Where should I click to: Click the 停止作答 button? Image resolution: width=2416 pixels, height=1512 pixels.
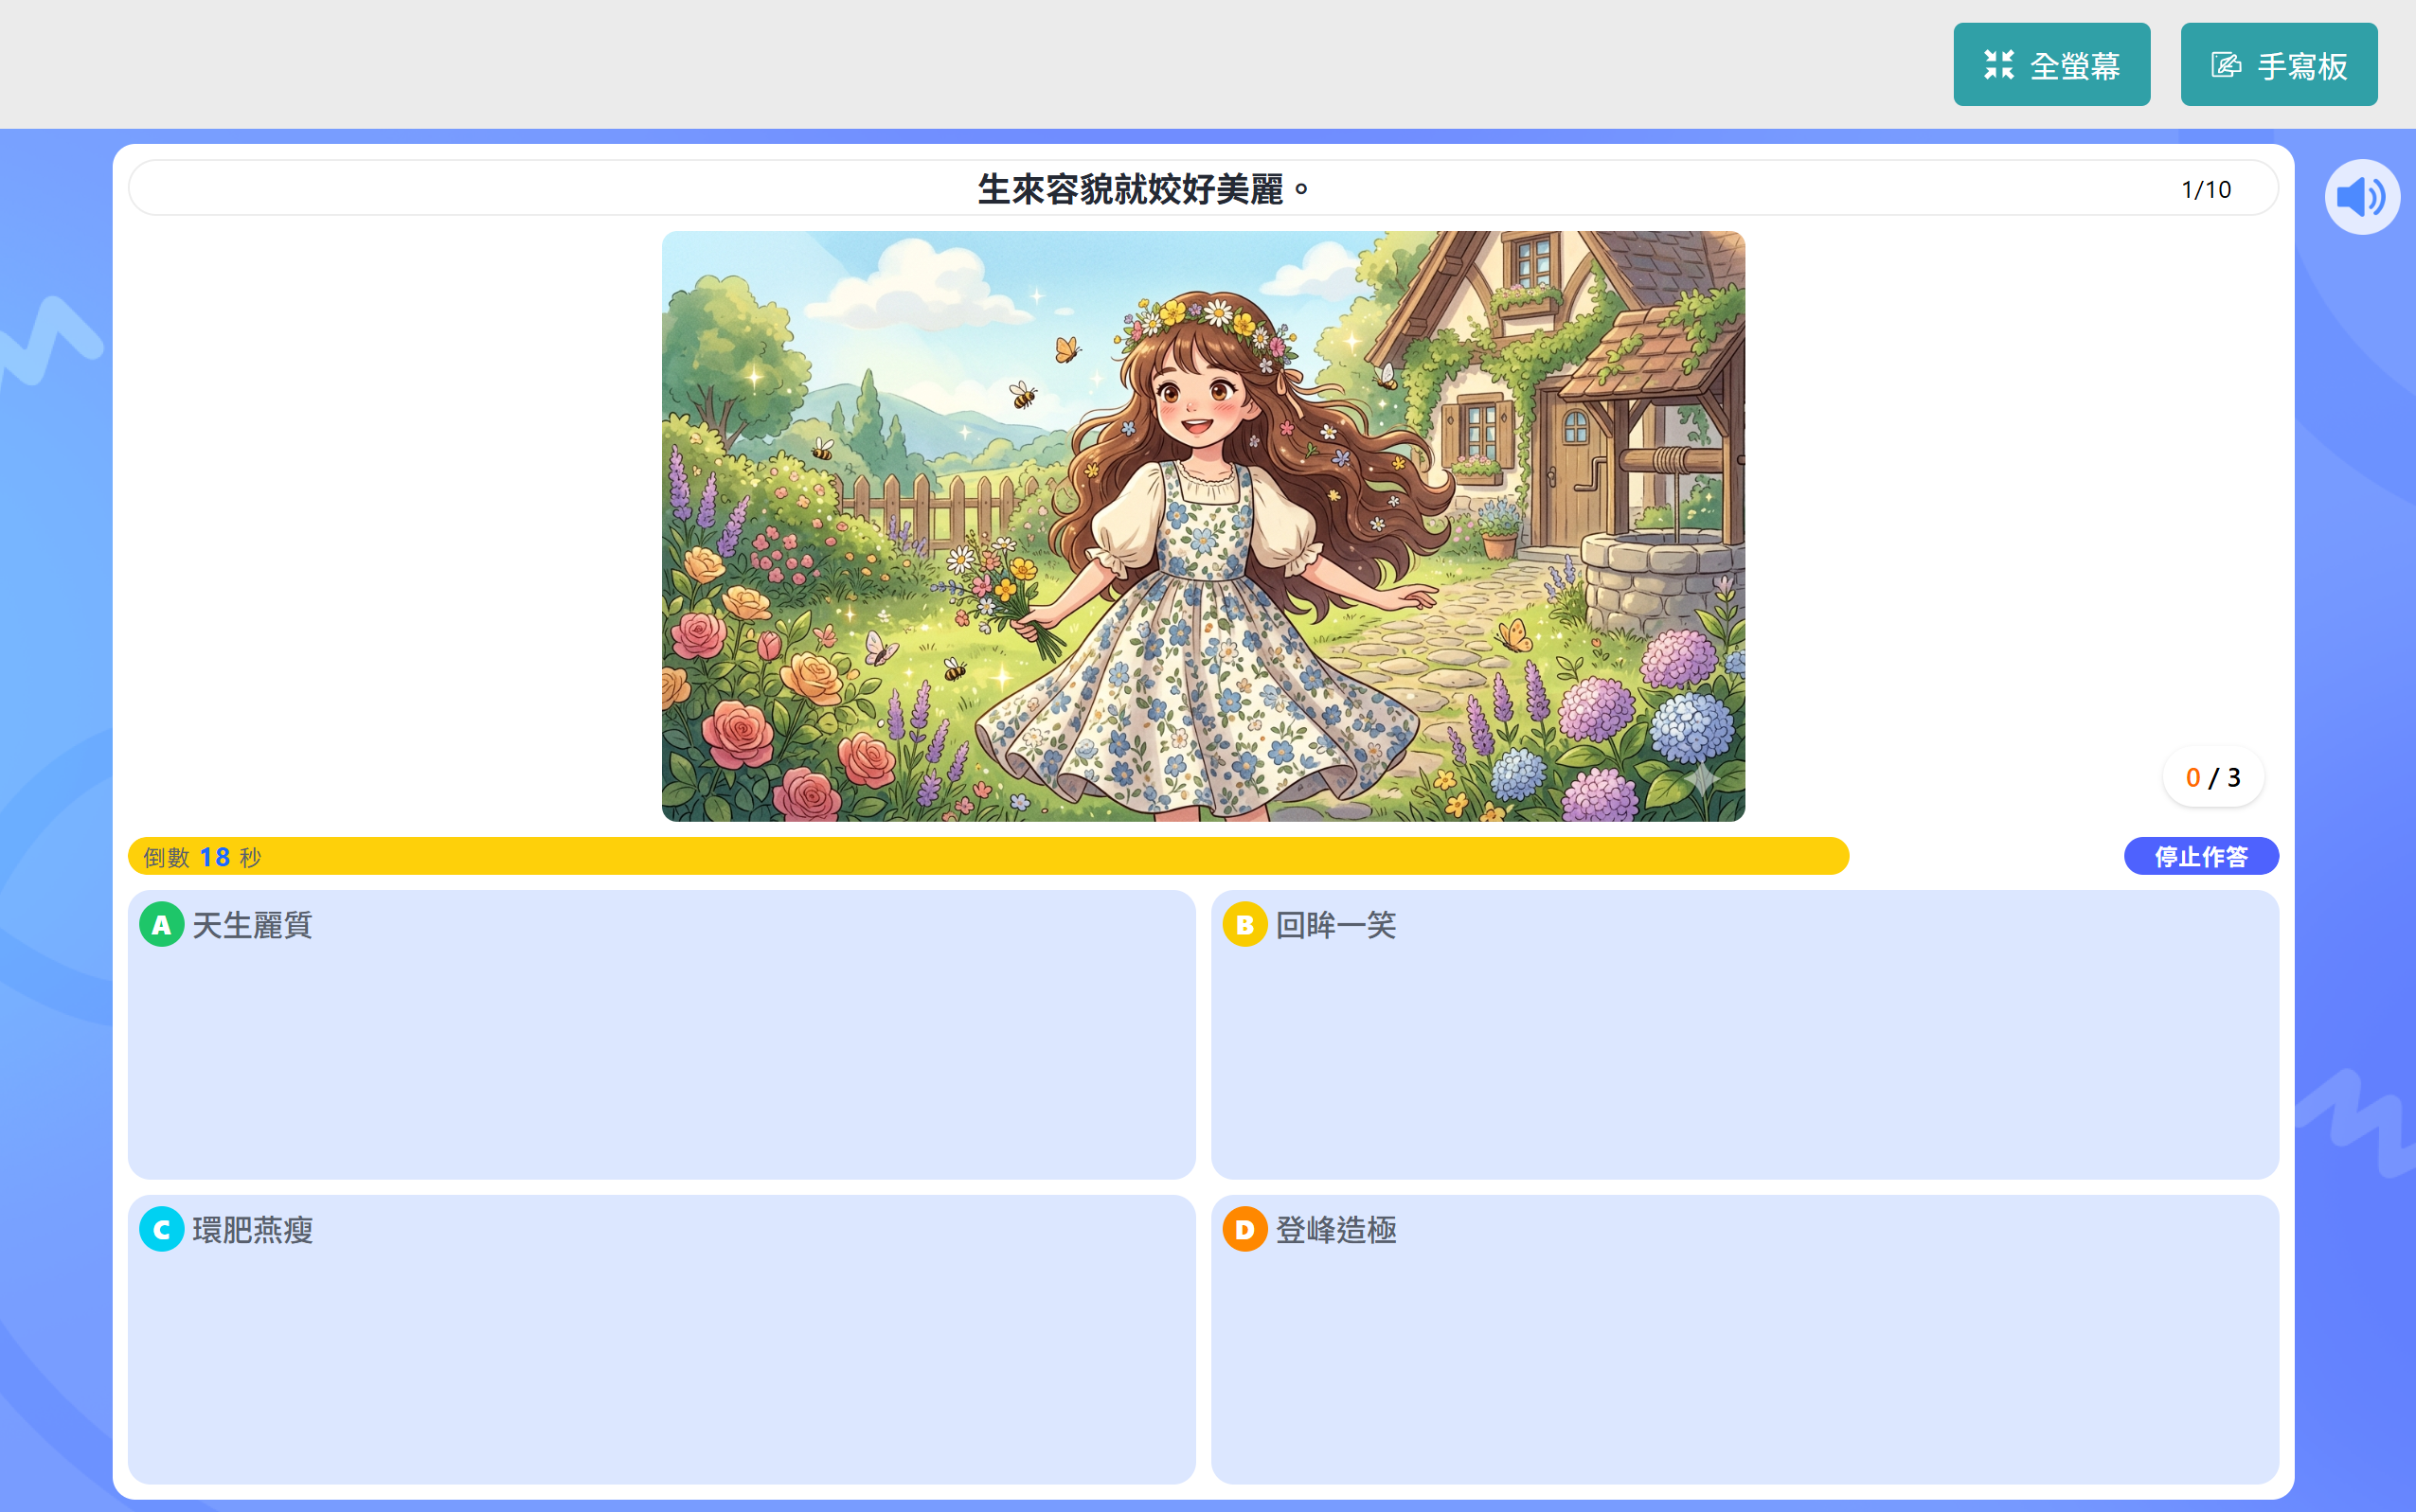[x=2201, y=856]
